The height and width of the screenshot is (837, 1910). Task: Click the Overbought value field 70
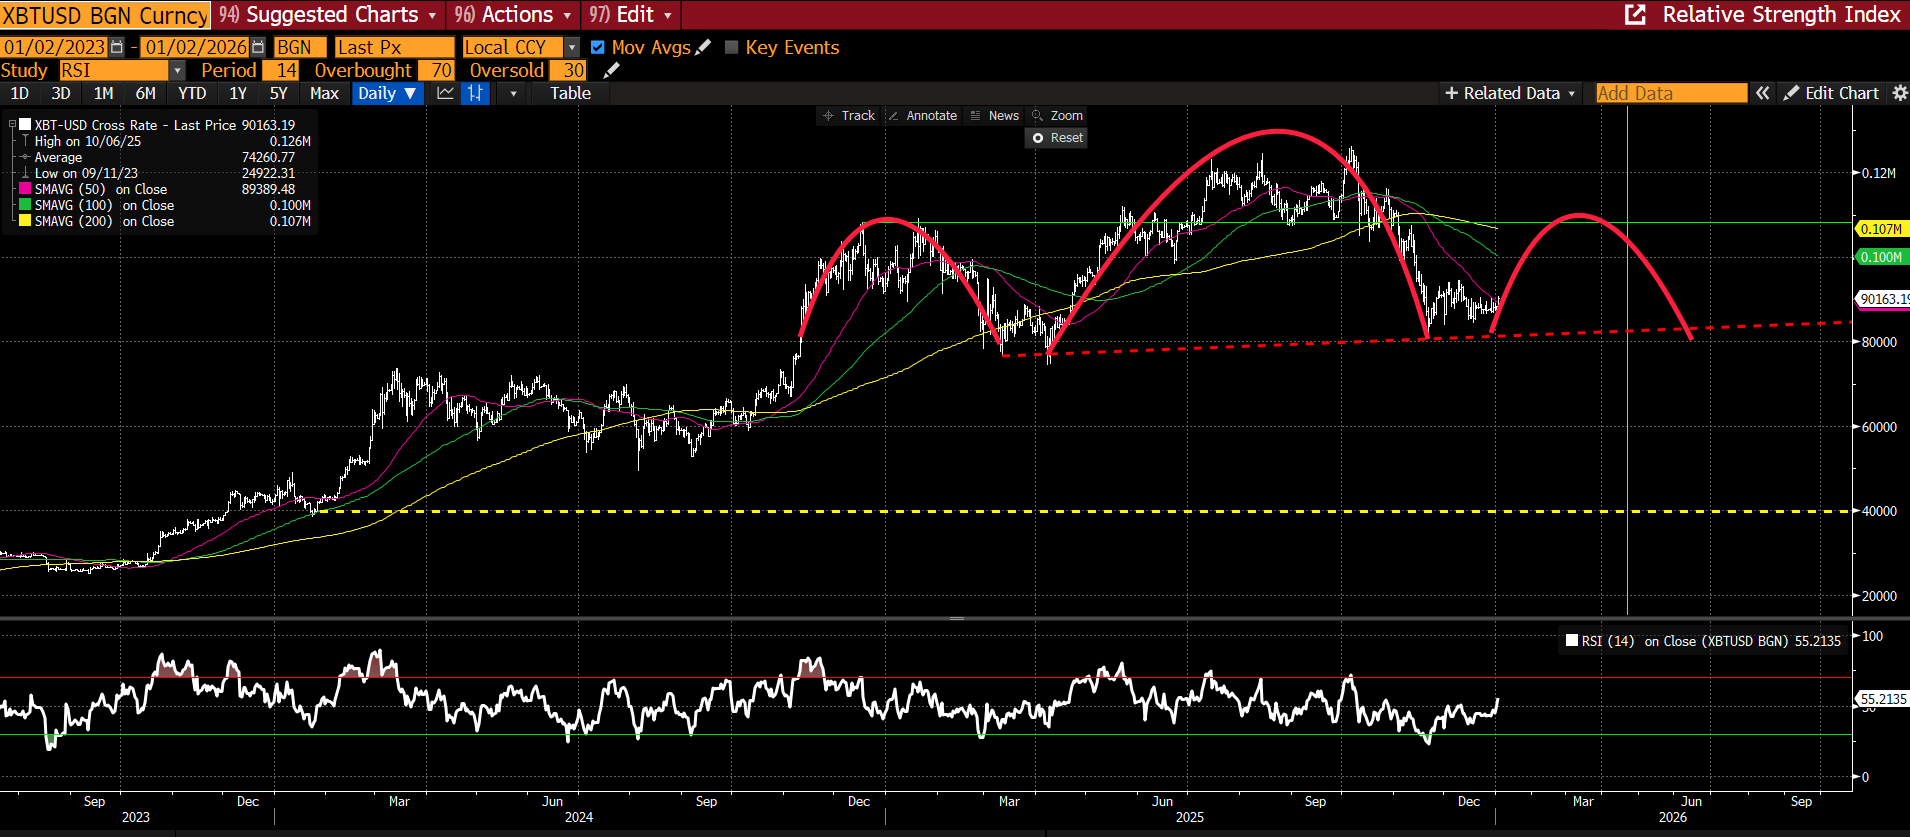pos(436,70)
